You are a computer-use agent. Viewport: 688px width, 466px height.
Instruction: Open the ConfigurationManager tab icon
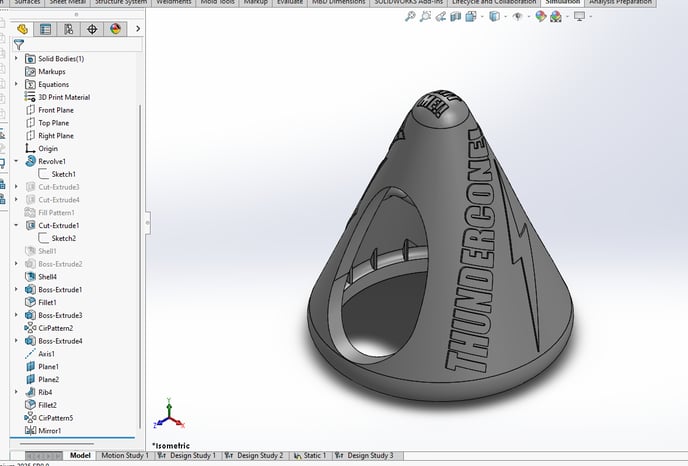(x=68, y=29)
